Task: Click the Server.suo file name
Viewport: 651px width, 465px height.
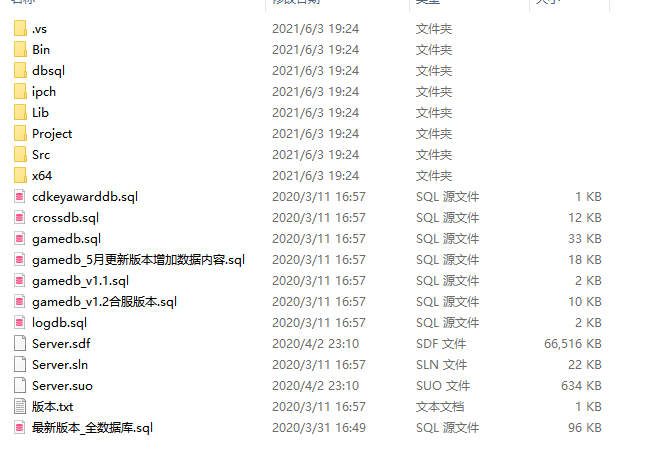Action: click(62, 386)
